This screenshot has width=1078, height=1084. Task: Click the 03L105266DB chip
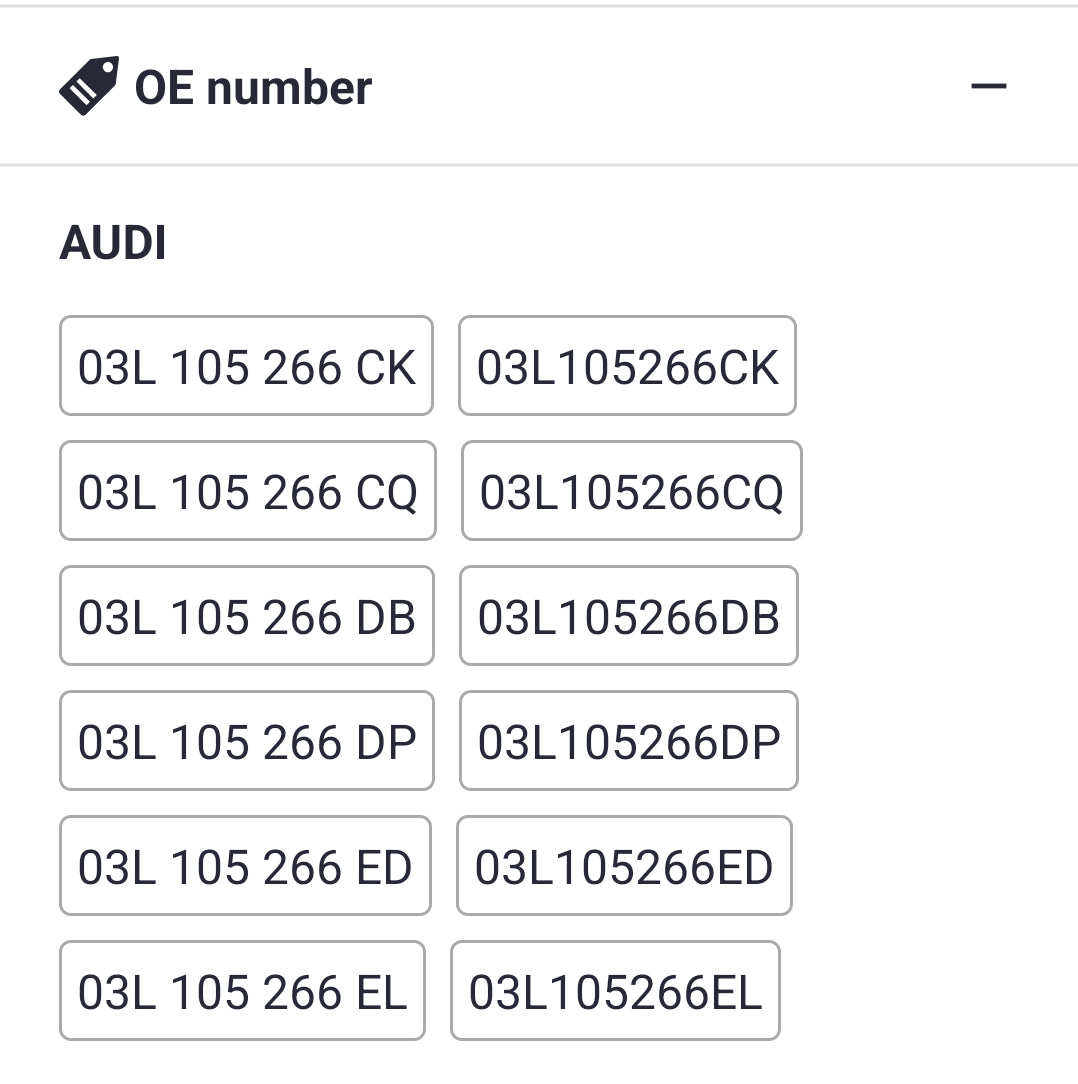click(x=628, y=616)
